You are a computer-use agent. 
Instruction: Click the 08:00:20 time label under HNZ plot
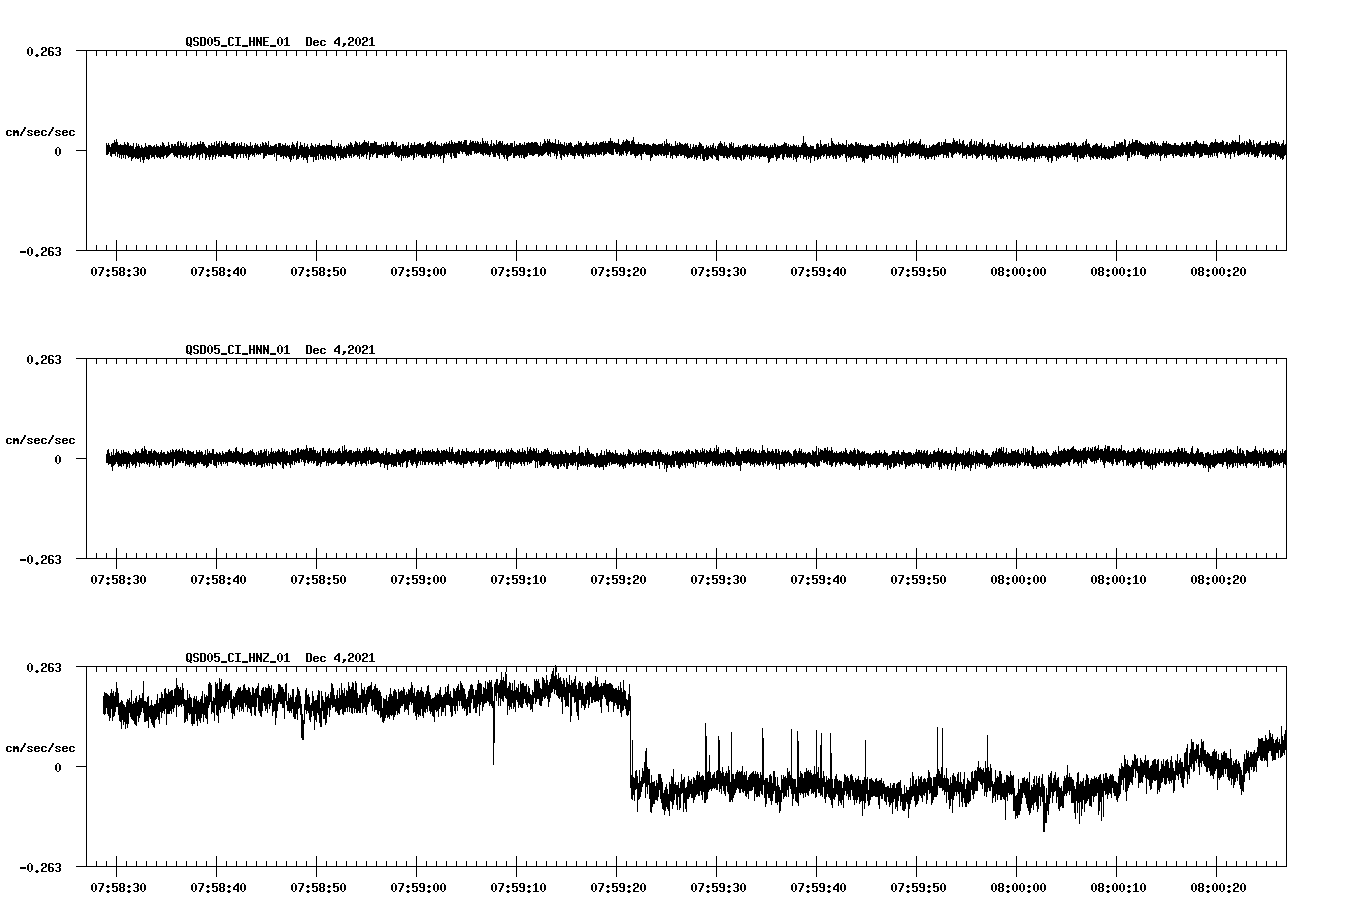coord(1218,888)
